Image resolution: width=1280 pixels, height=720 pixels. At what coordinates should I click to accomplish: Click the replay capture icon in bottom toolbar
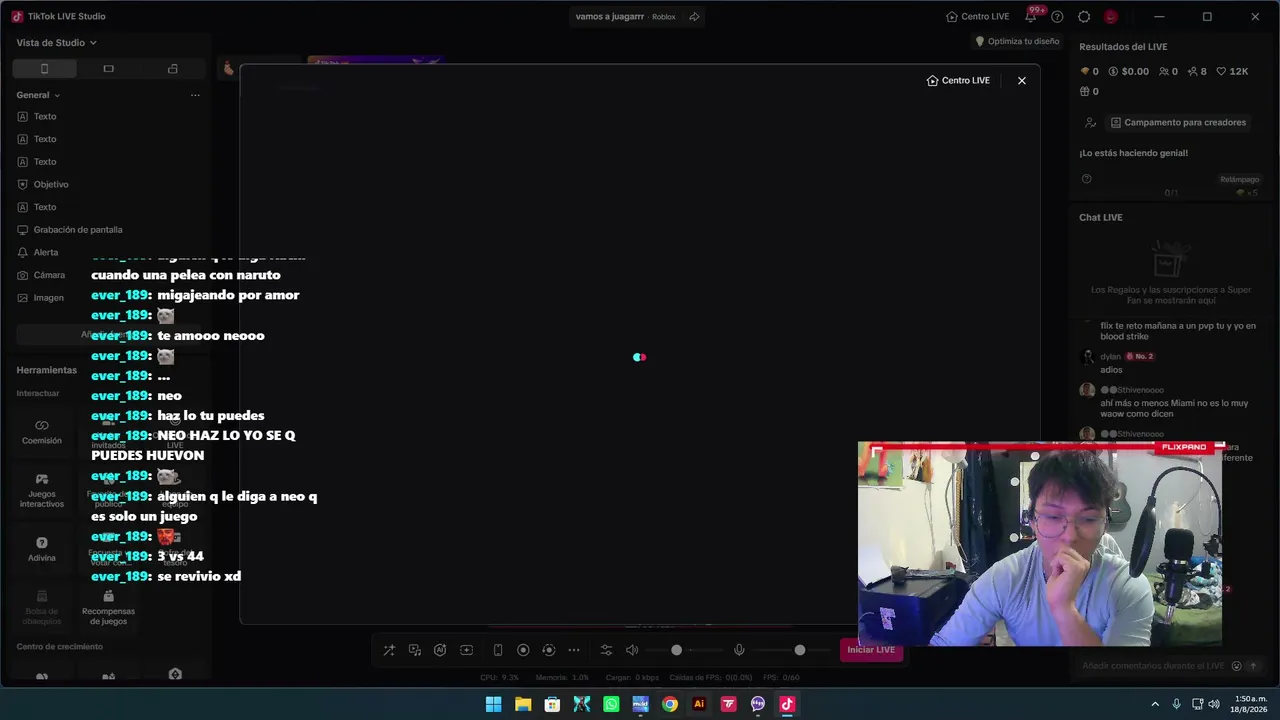pyautogui.click(x=548, y=650)
